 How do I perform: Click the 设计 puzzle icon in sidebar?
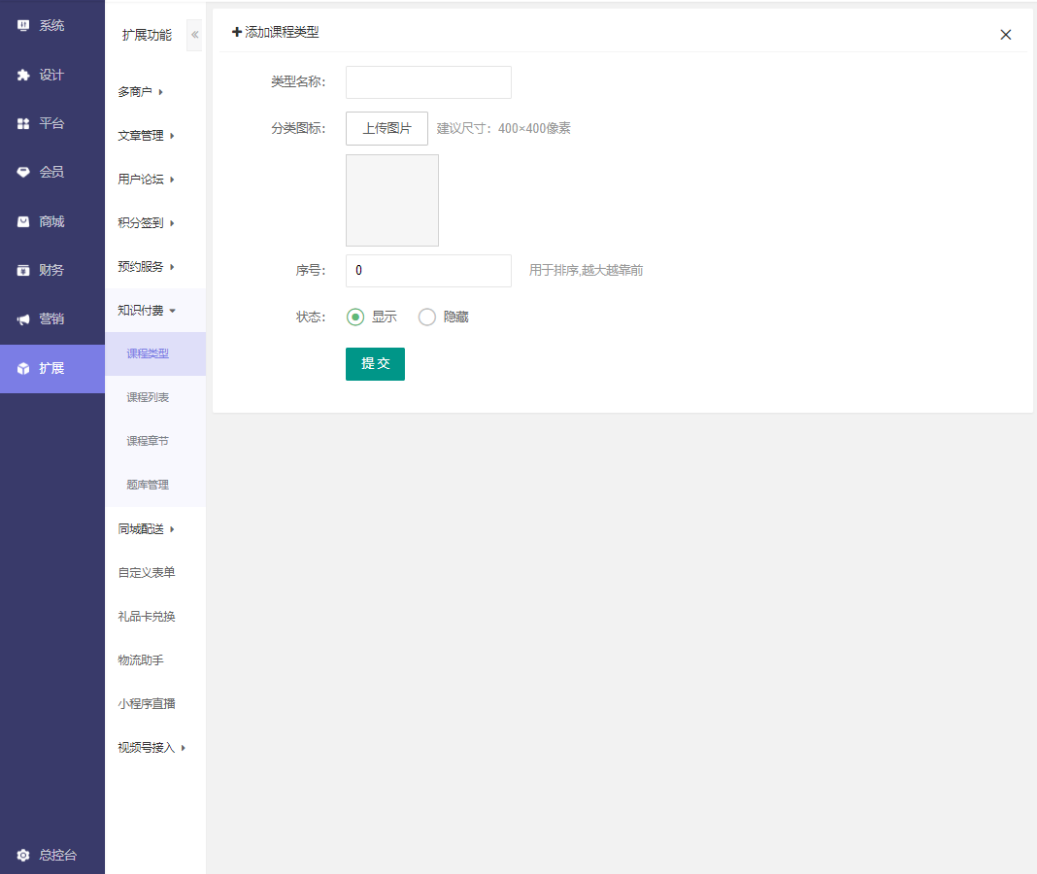coord(23,75)
